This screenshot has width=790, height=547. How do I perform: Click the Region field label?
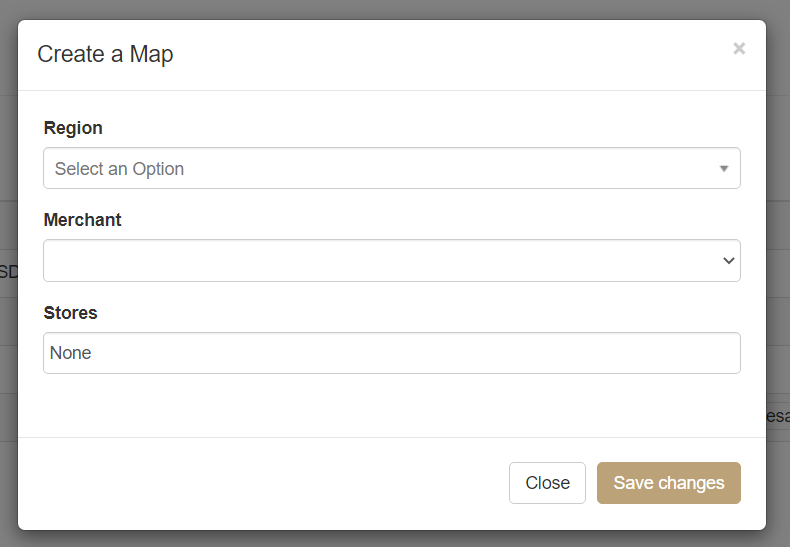tap(73, 128)
